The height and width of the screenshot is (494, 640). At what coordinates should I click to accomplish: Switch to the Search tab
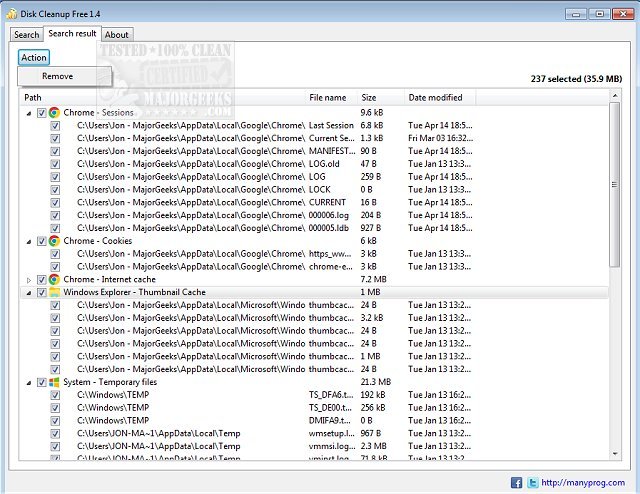[x=27, y=35]
